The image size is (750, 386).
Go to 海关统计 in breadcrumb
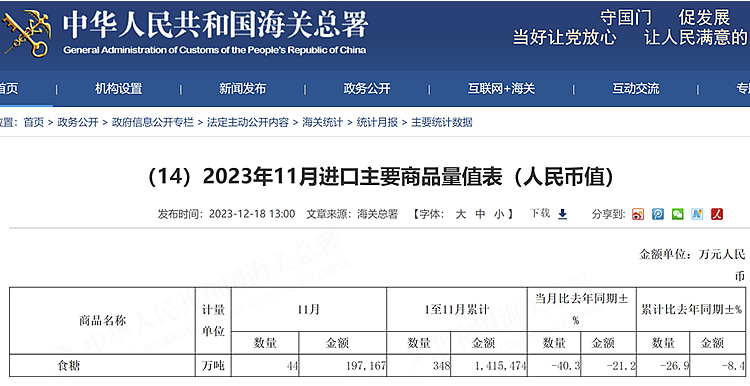(x=322, y=122)
